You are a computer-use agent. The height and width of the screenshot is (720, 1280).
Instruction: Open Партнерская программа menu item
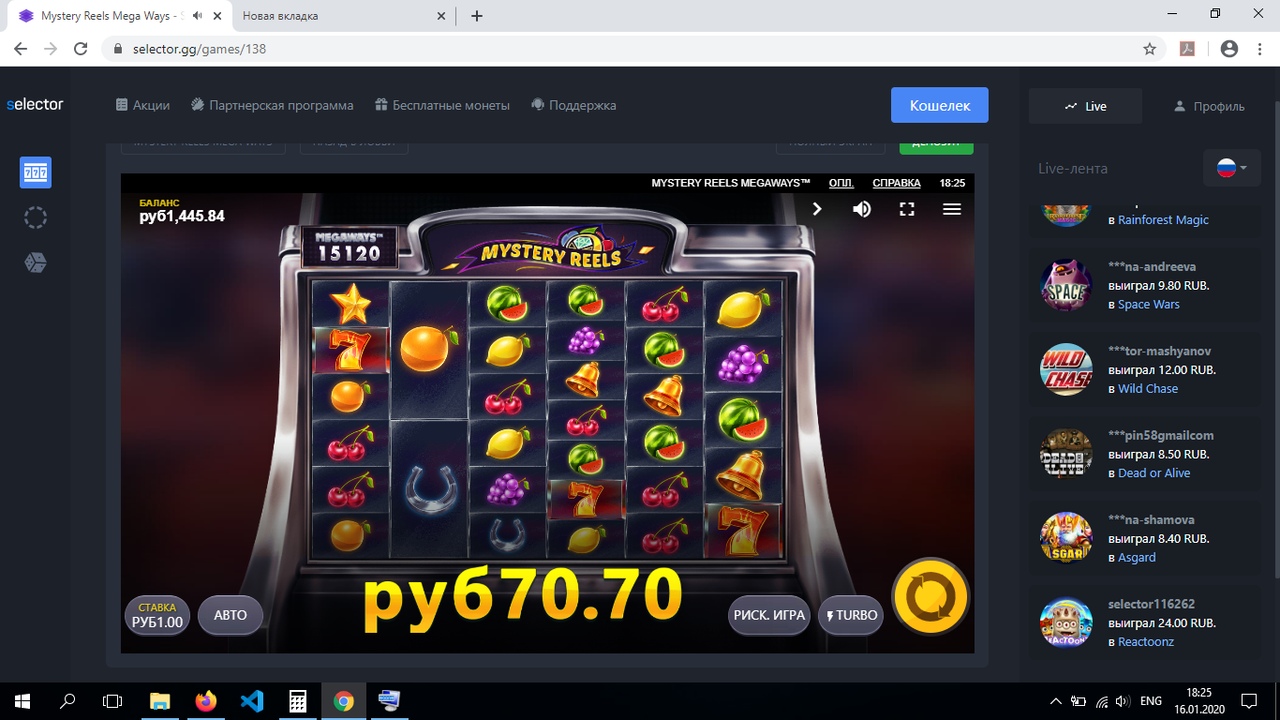[x=273, y=105]
